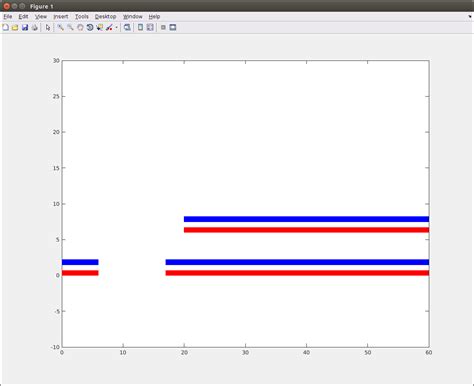This screenshot has width=474, height=386.
Task: Click the New Figure icon
Action: pyautogui.click(x=5, y=27)
